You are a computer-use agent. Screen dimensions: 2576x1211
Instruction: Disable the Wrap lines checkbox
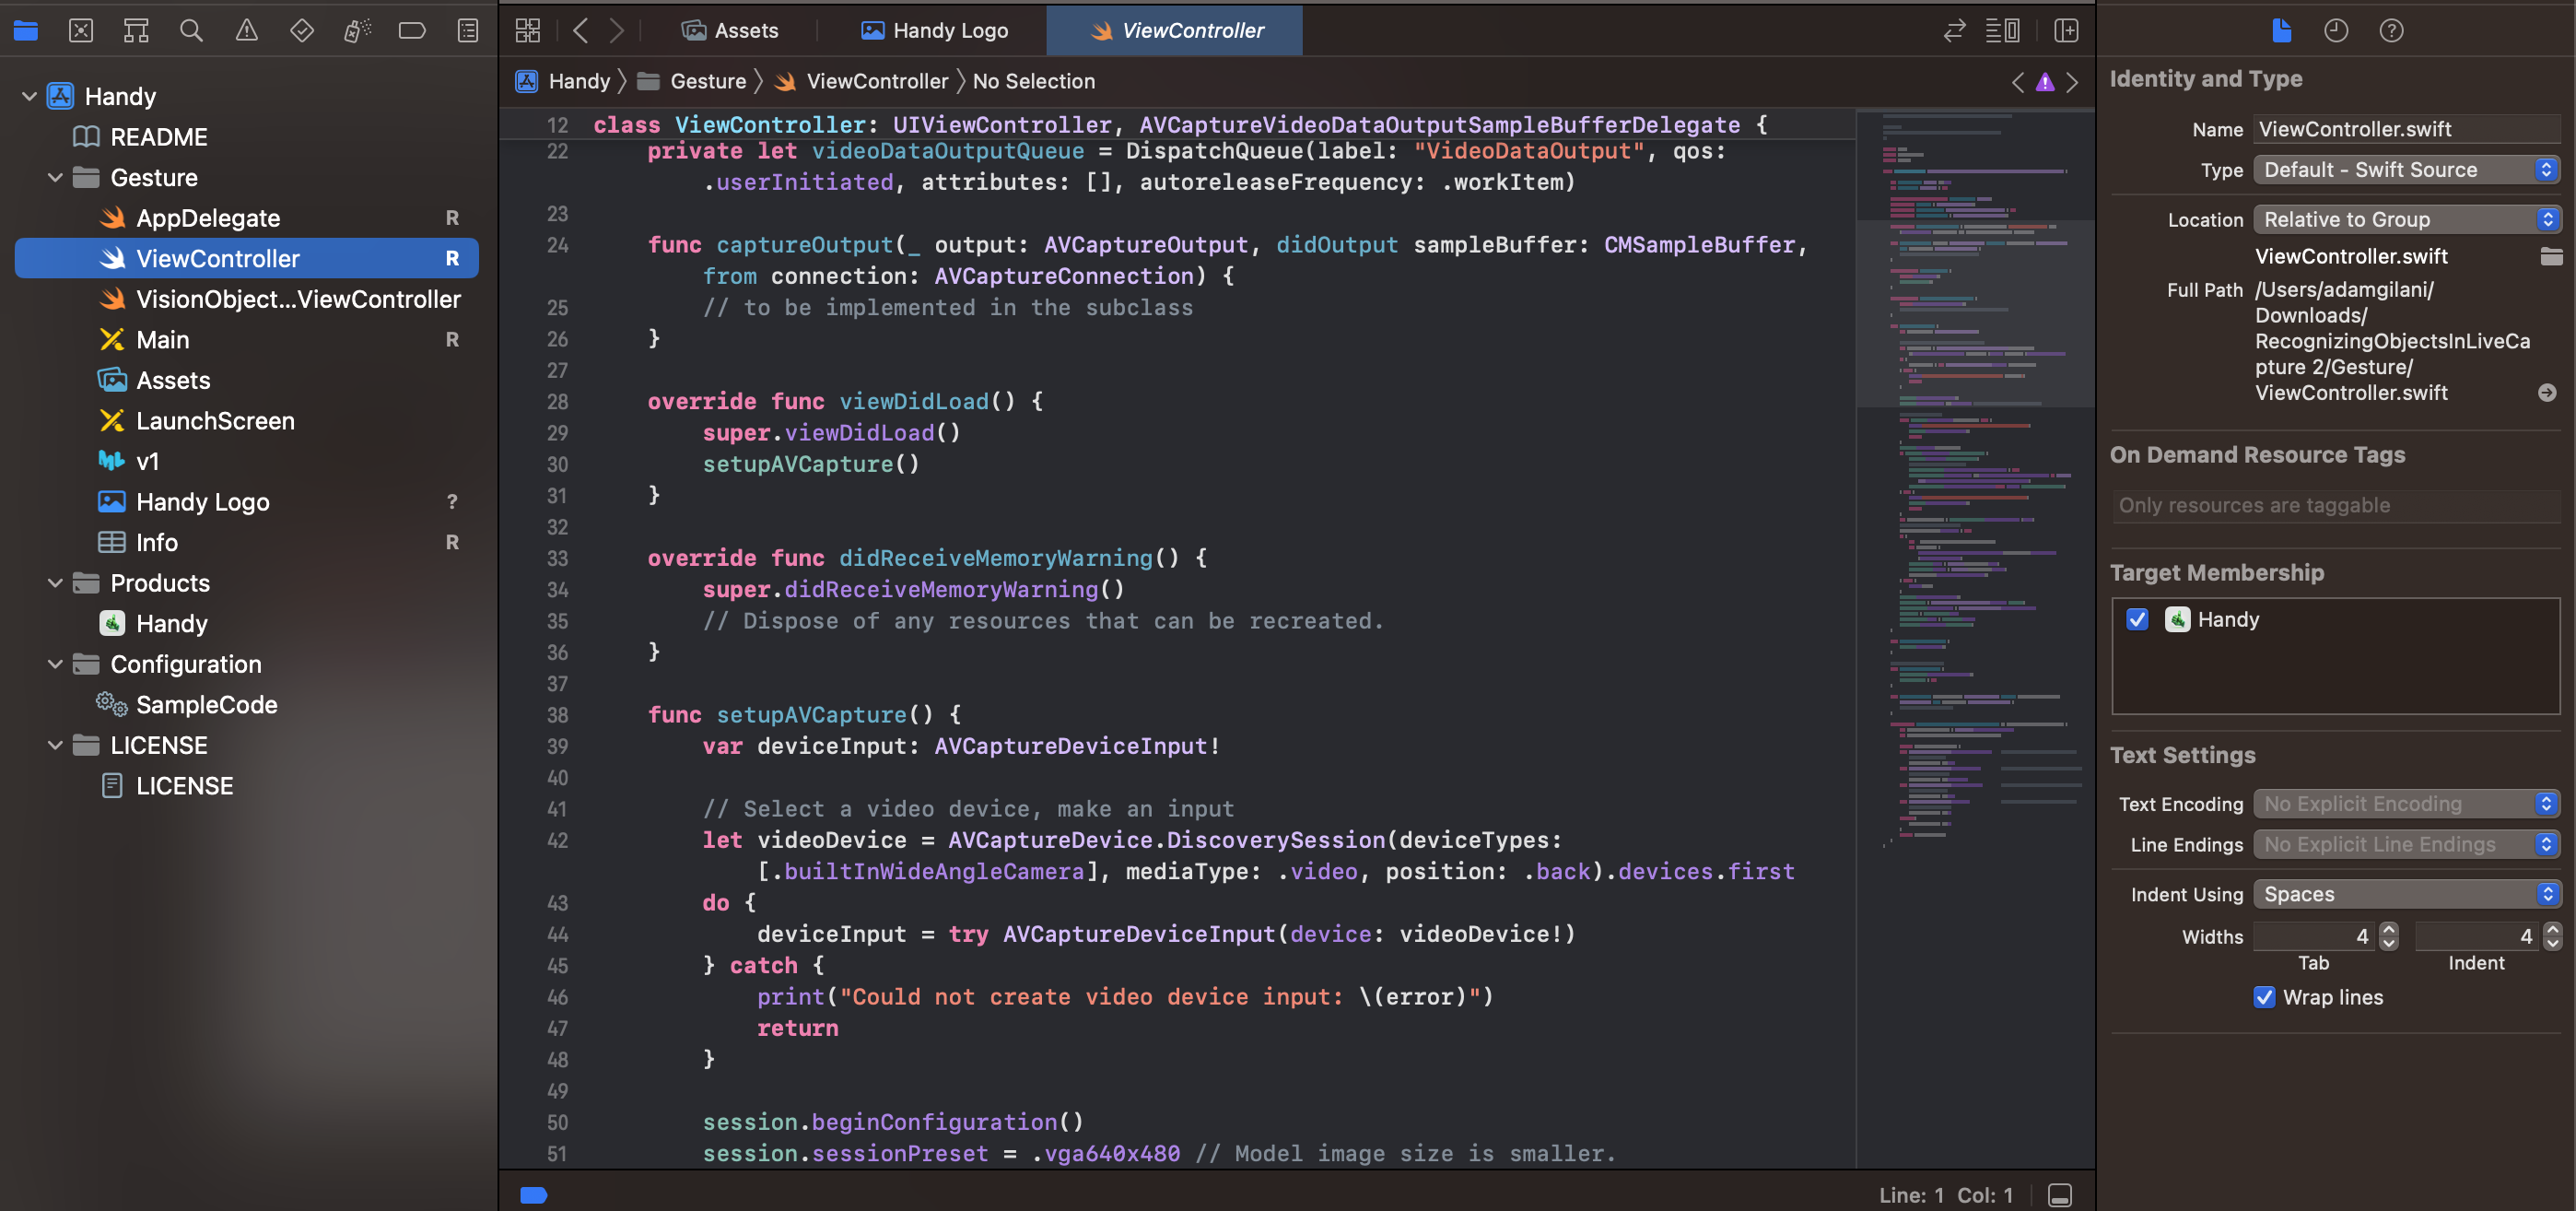tap(2265, 997)
